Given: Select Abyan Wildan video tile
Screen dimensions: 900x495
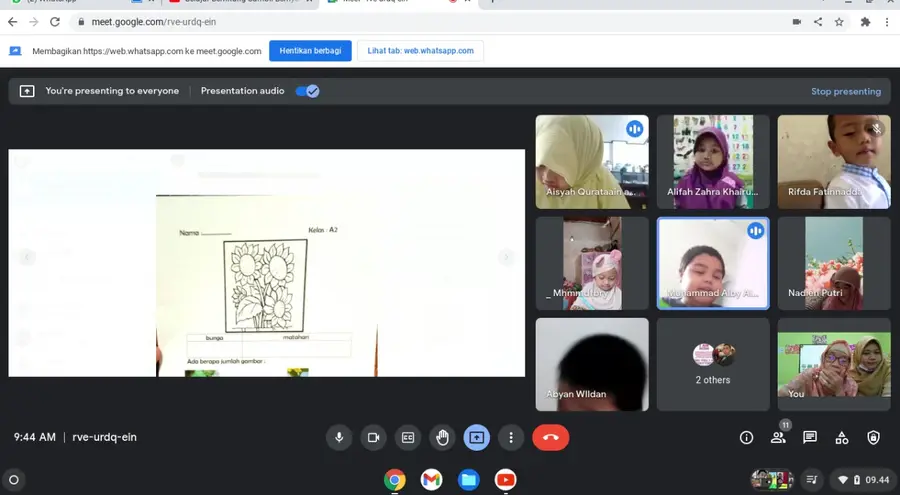Looking at the screenshot, I should (592, 365).
